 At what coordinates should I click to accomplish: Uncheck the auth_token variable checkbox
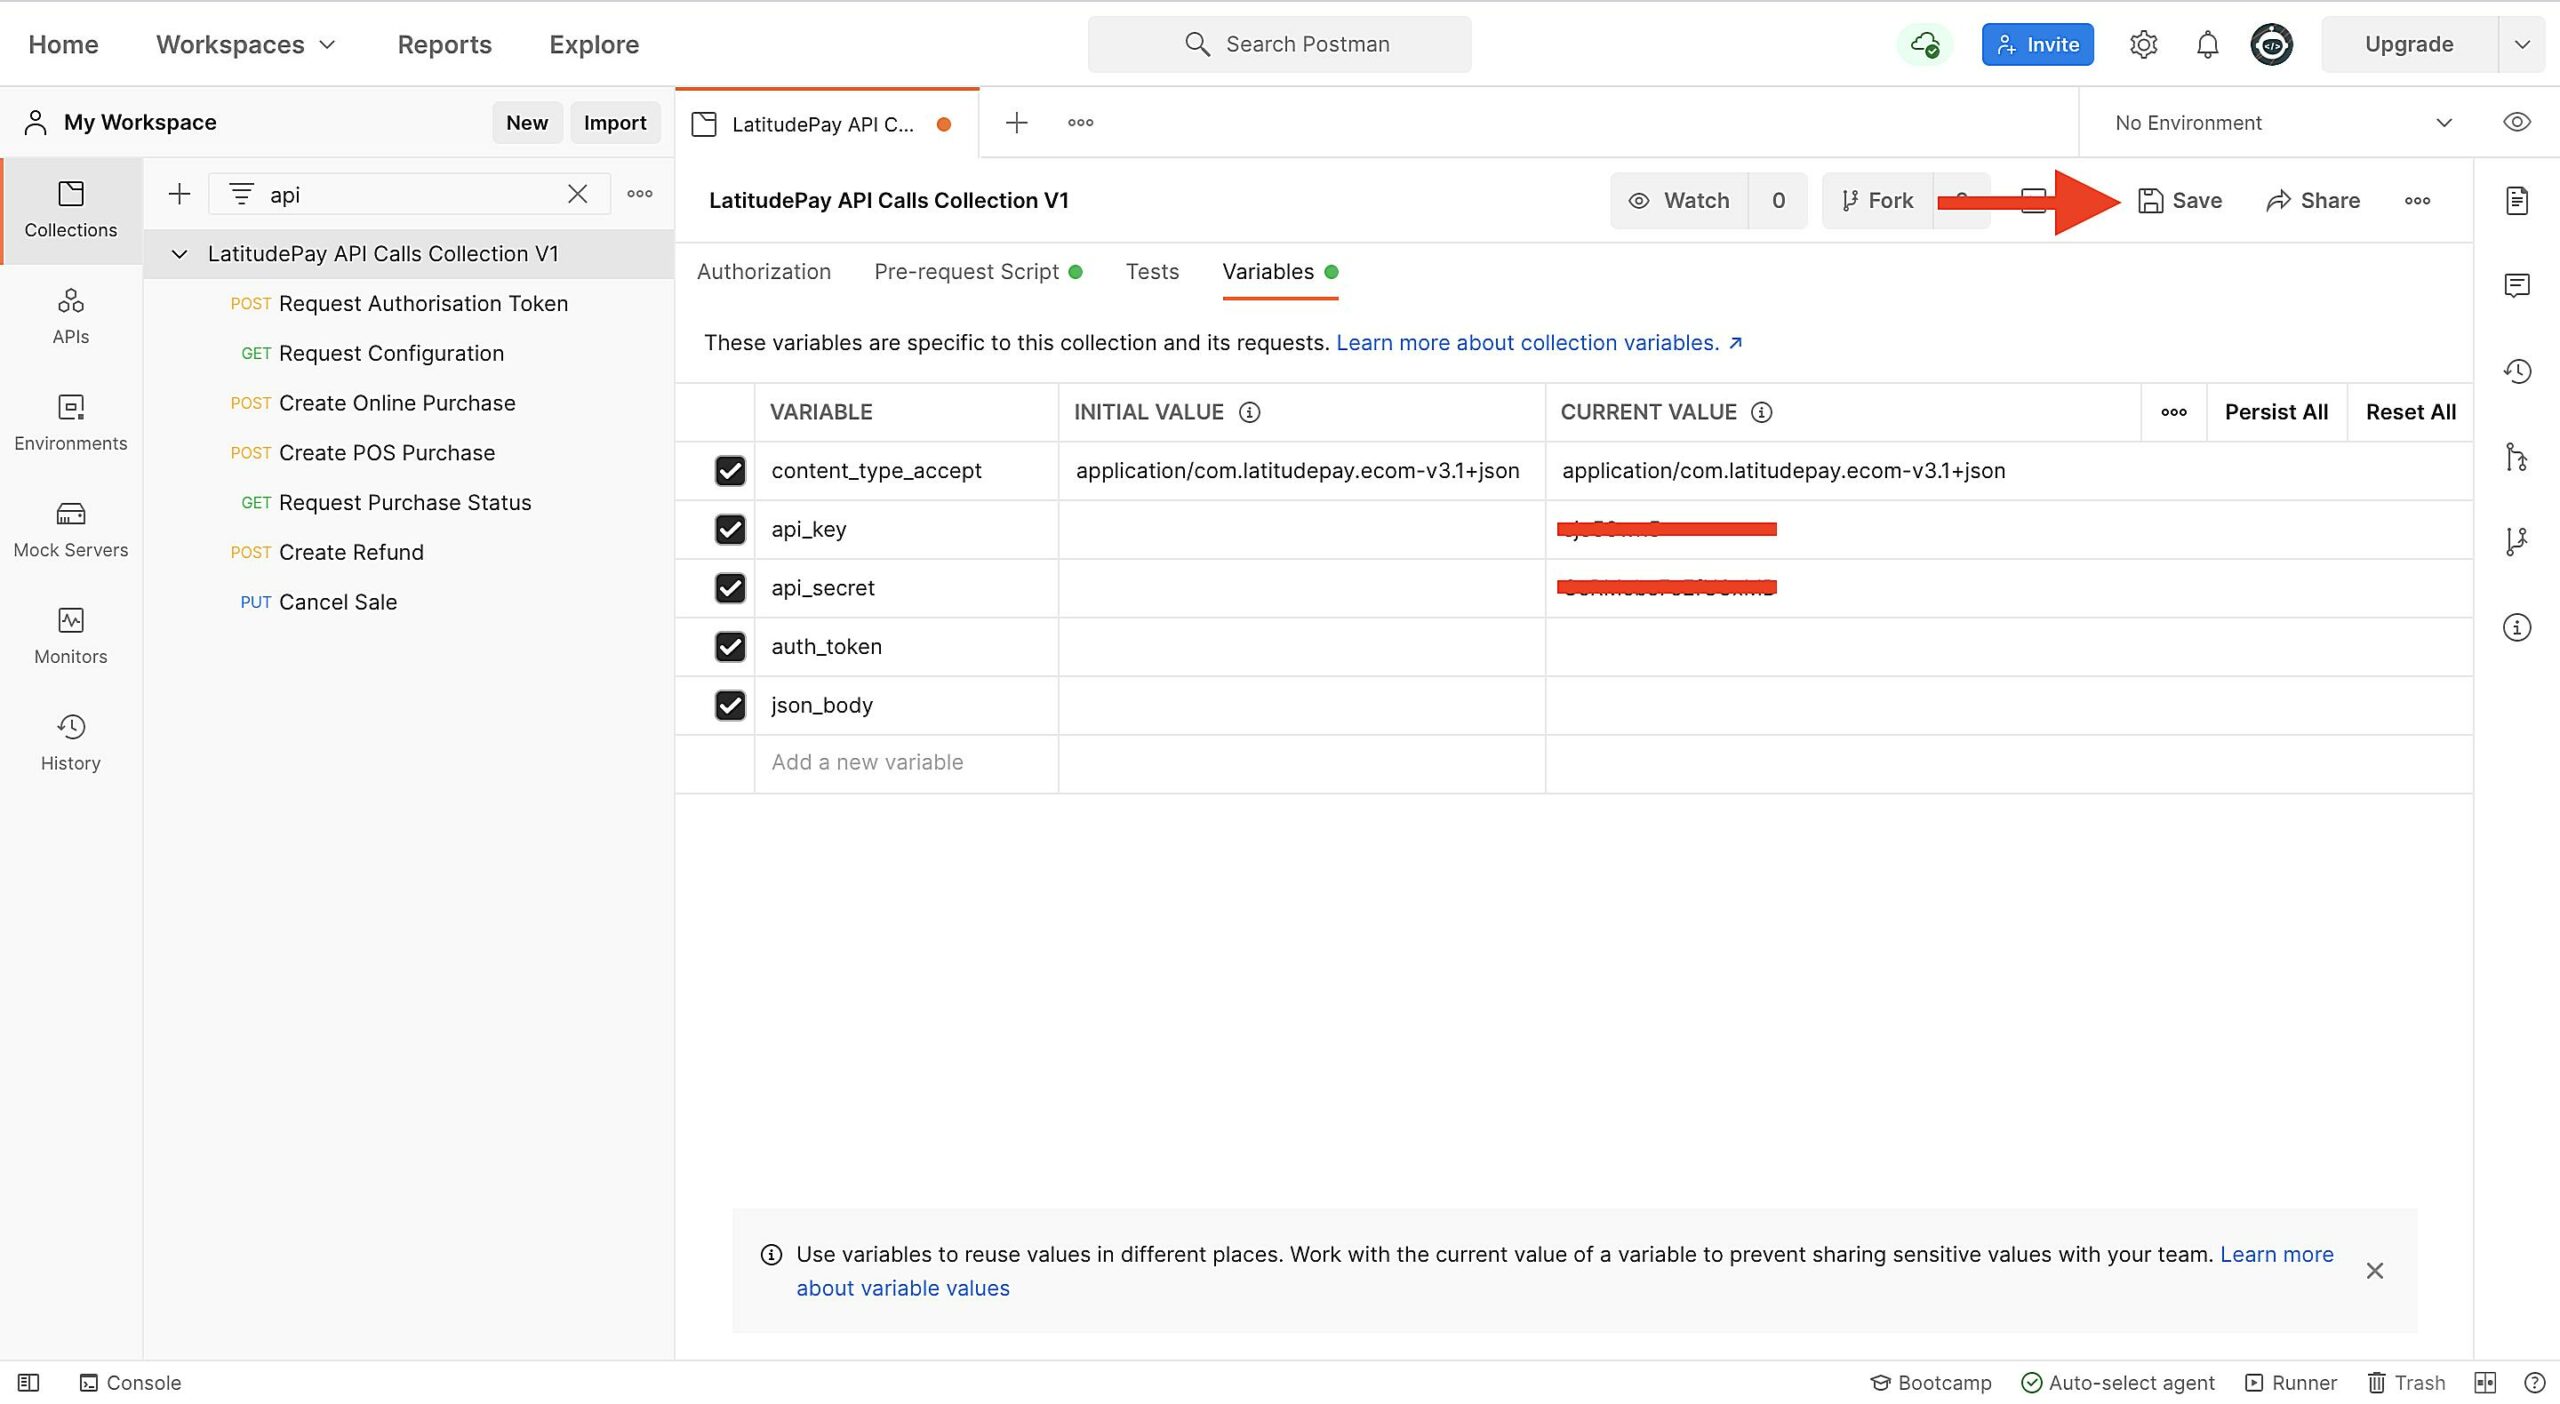[x=730, y=647]
